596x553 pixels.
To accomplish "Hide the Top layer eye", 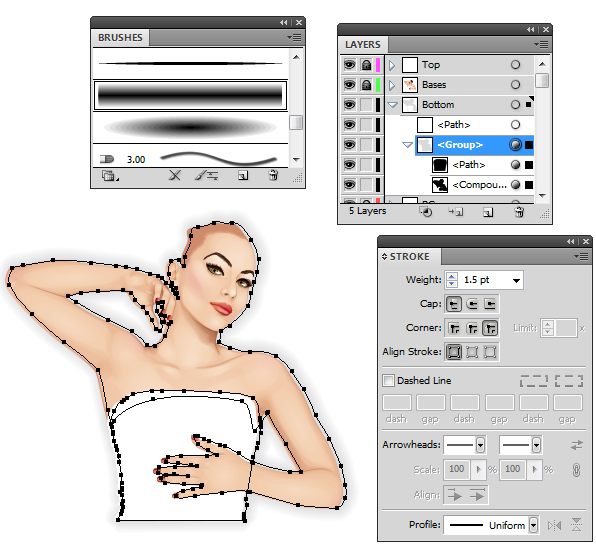I will (x=349, y=65).
